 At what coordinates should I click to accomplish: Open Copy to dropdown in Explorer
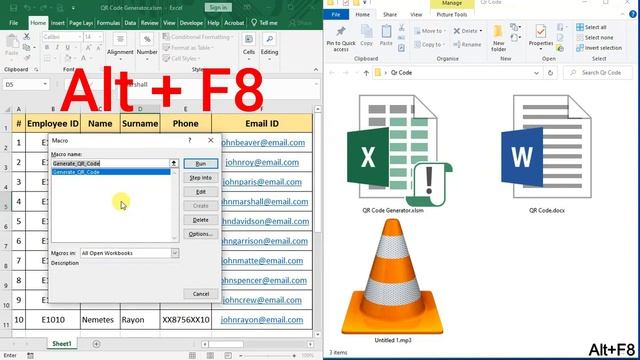click(429, 44)
